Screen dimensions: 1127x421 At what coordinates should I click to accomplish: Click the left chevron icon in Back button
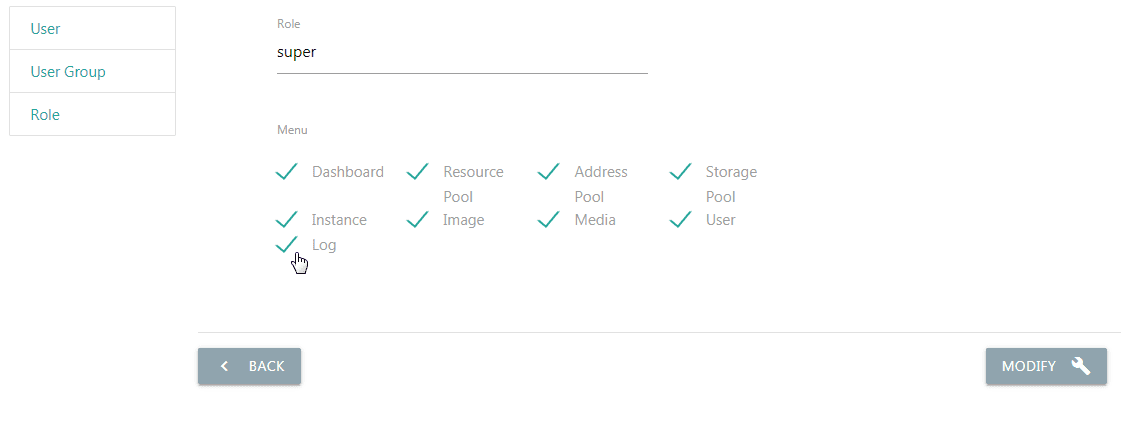coord(224,366)
